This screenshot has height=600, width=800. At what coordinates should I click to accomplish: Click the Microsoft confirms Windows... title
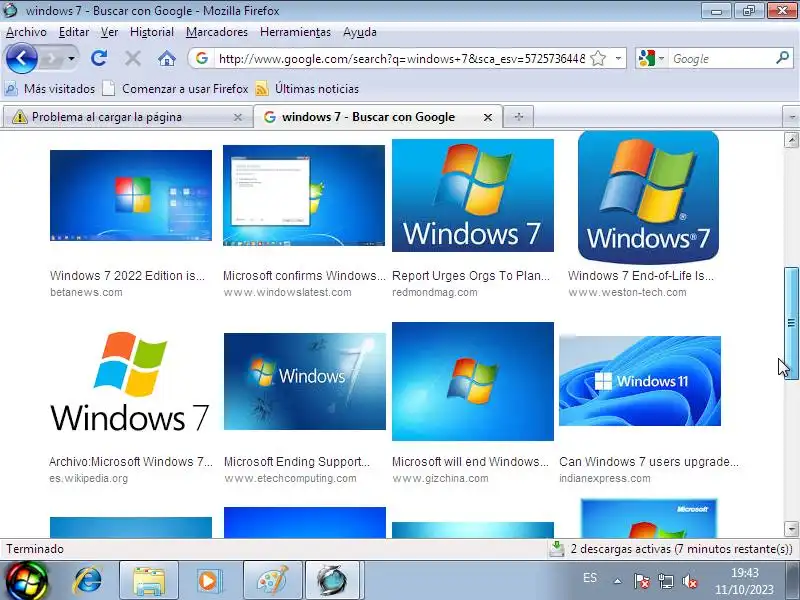click(304, 276)
